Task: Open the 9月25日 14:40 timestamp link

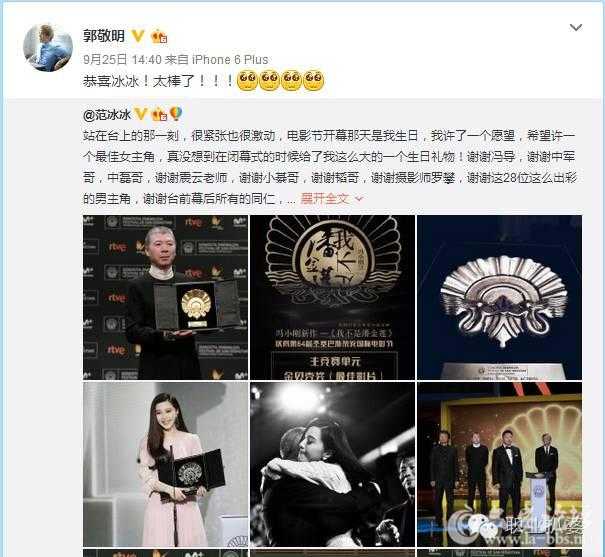Action: [122, 59]
